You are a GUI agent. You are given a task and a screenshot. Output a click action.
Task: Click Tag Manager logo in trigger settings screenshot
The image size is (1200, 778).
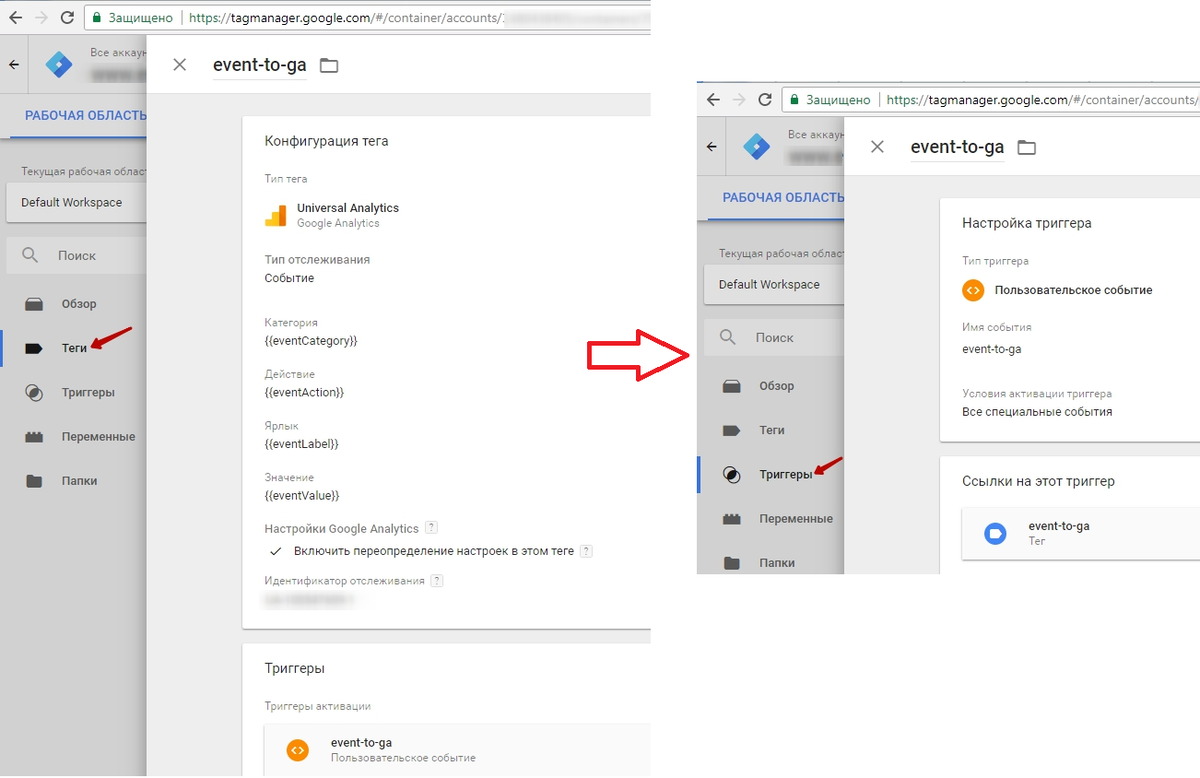[x=757, y=146]
